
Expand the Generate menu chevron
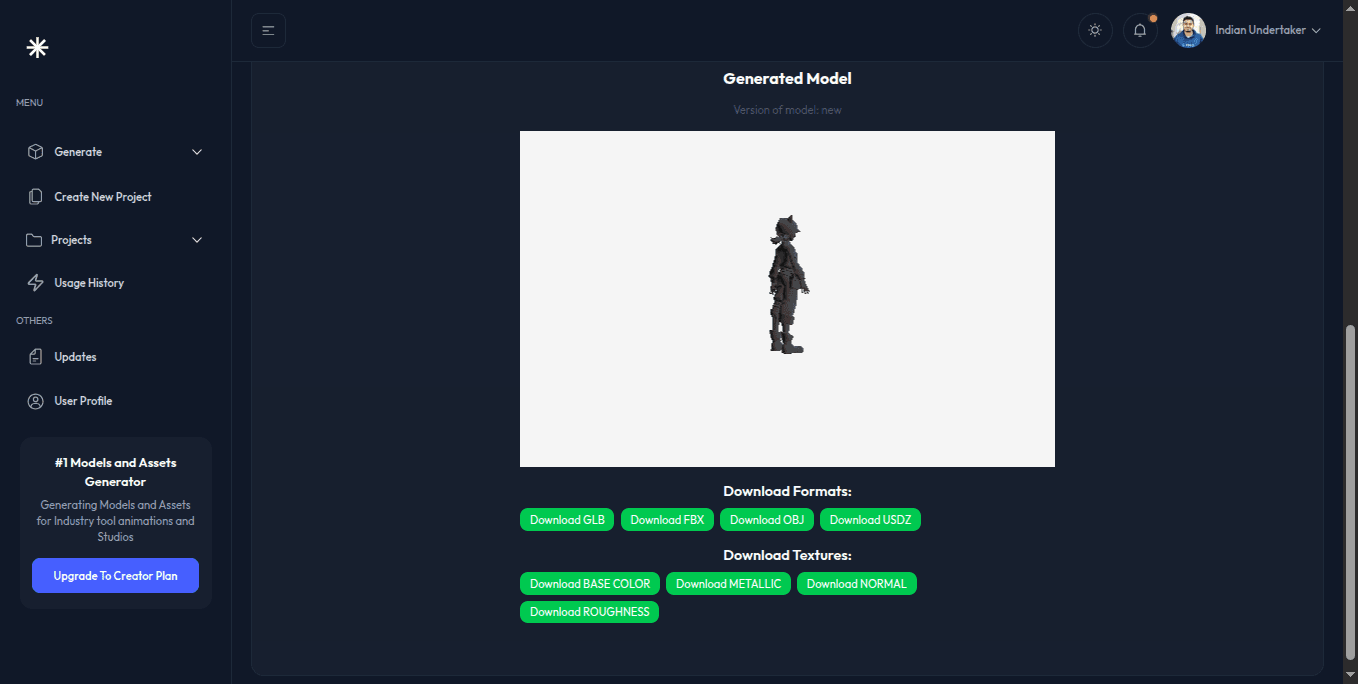click(x=197, y=152)
